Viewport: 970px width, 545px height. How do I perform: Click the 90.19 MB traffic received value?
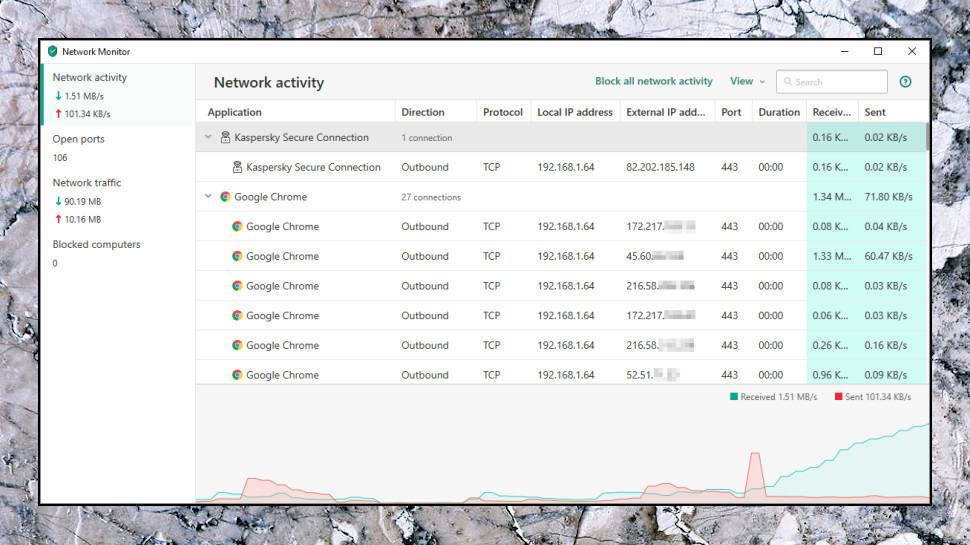point(82,201)
